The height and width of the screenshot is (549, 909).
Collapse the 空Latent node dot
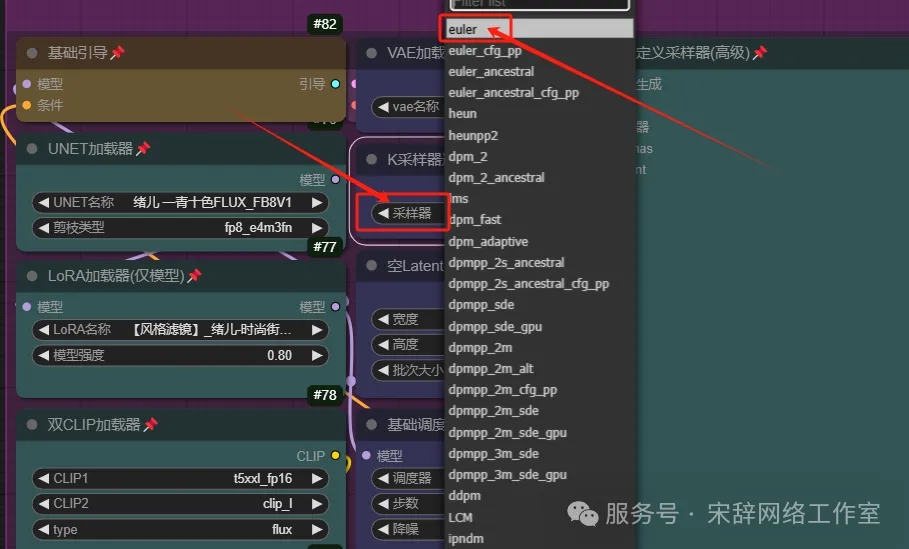point(372,266)
